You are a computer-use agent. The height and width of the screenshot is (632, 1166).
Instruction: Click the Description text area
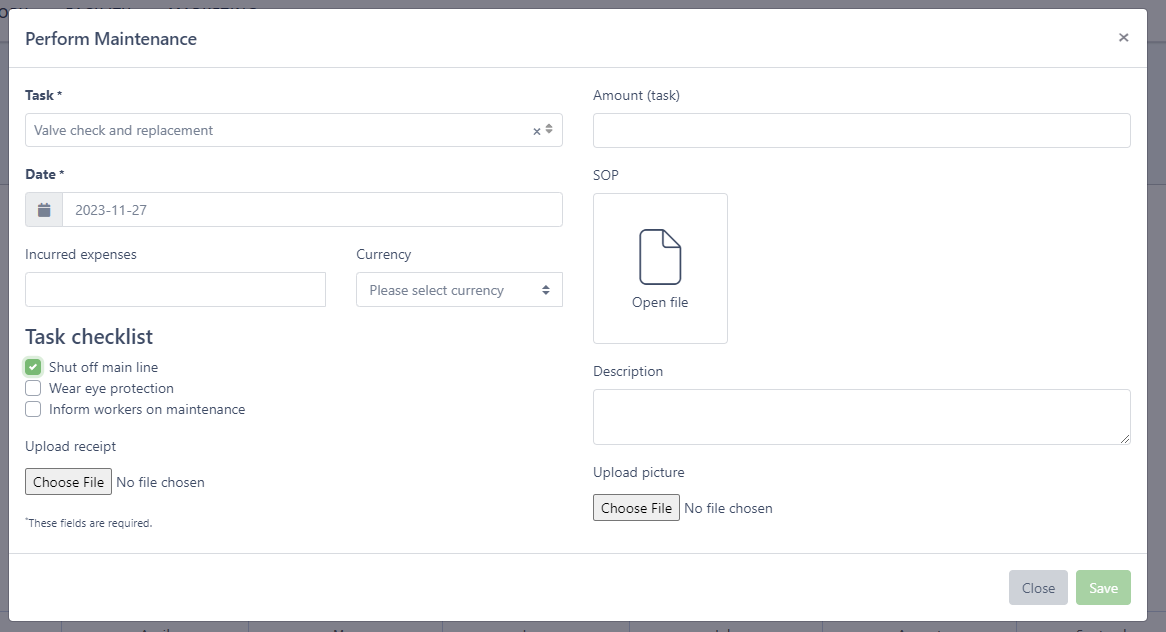860,416
